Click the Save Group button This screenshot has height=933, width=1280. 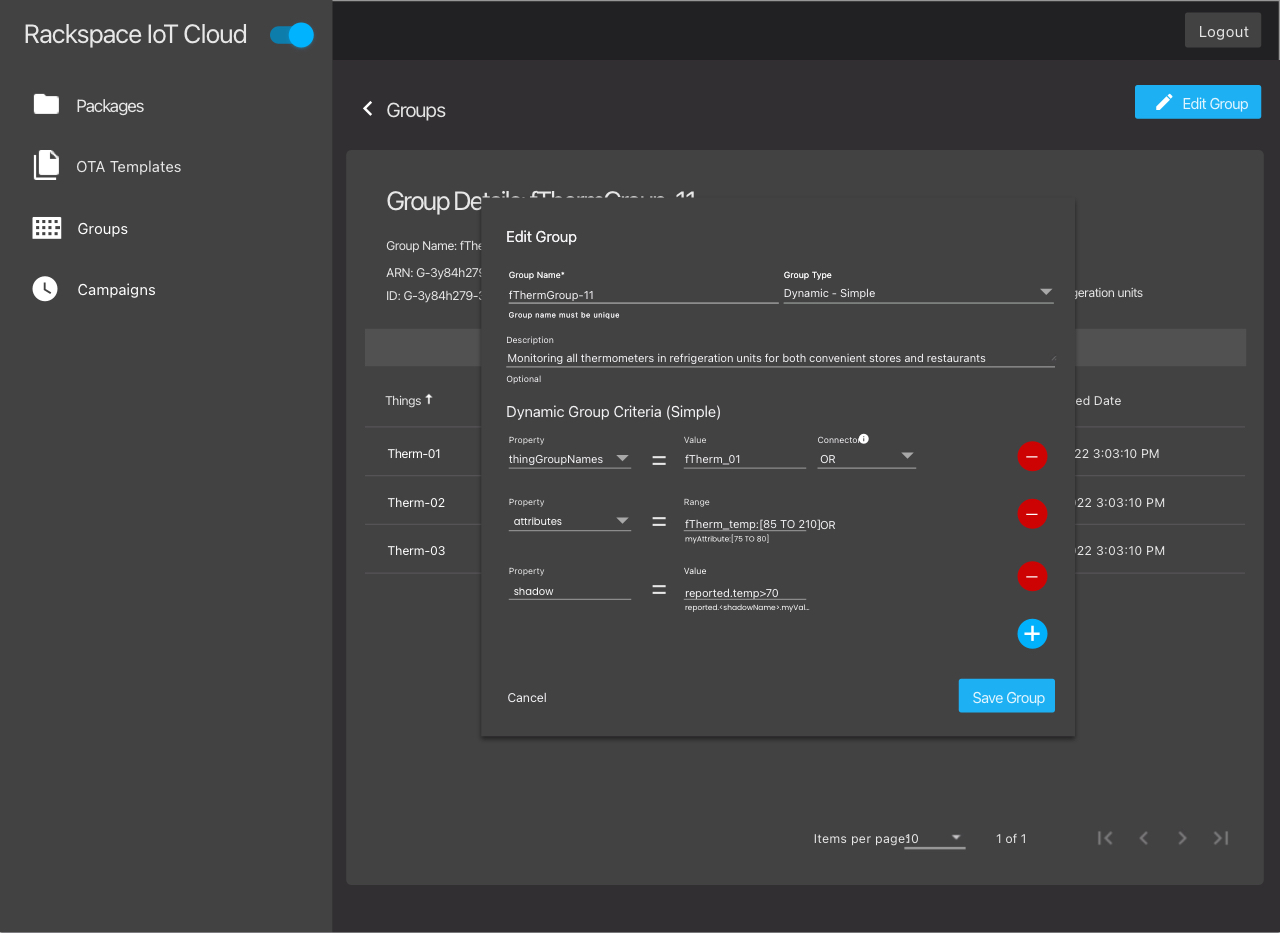coord(1006,697)
